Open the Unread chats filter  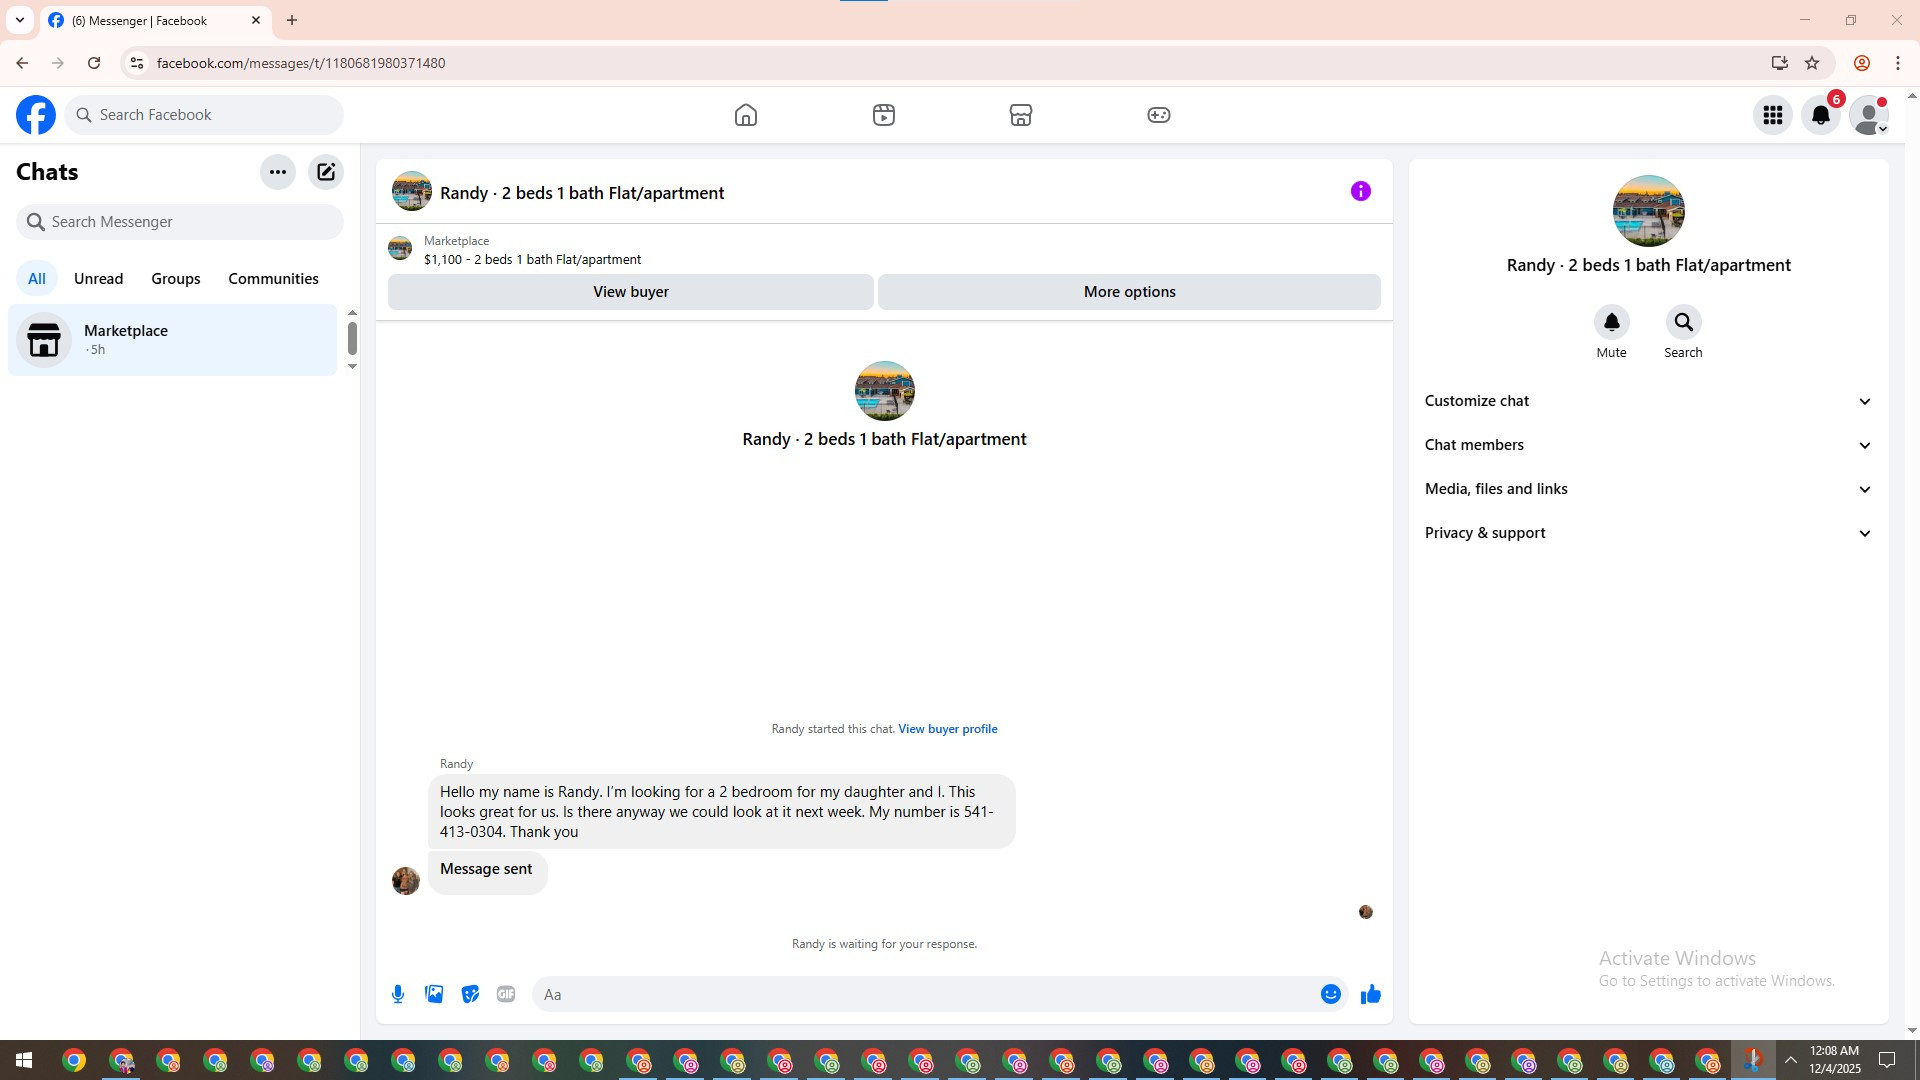[x=98, y=279]
